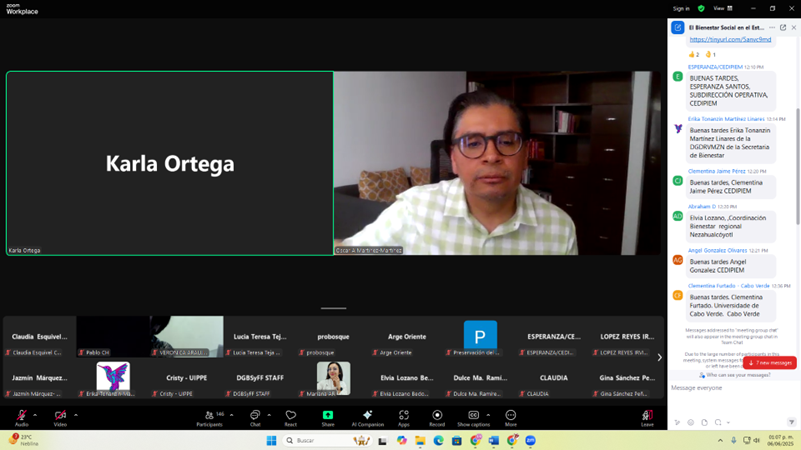801x450 pixels.
Task: Expand the participants options arrow
Action: pyautogui.click(x=231, y=415)
